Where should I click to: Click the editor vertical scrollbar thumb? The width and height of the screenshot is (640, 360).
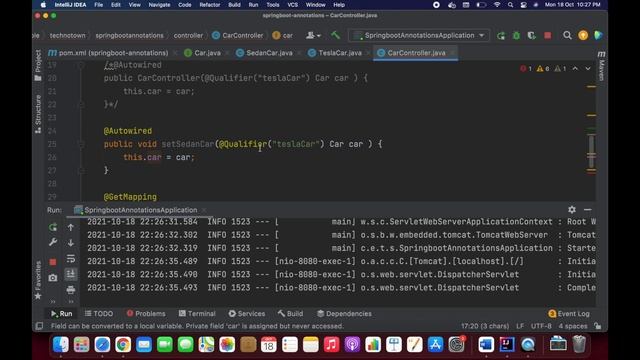pyautogui.click(x=591, y=152)
